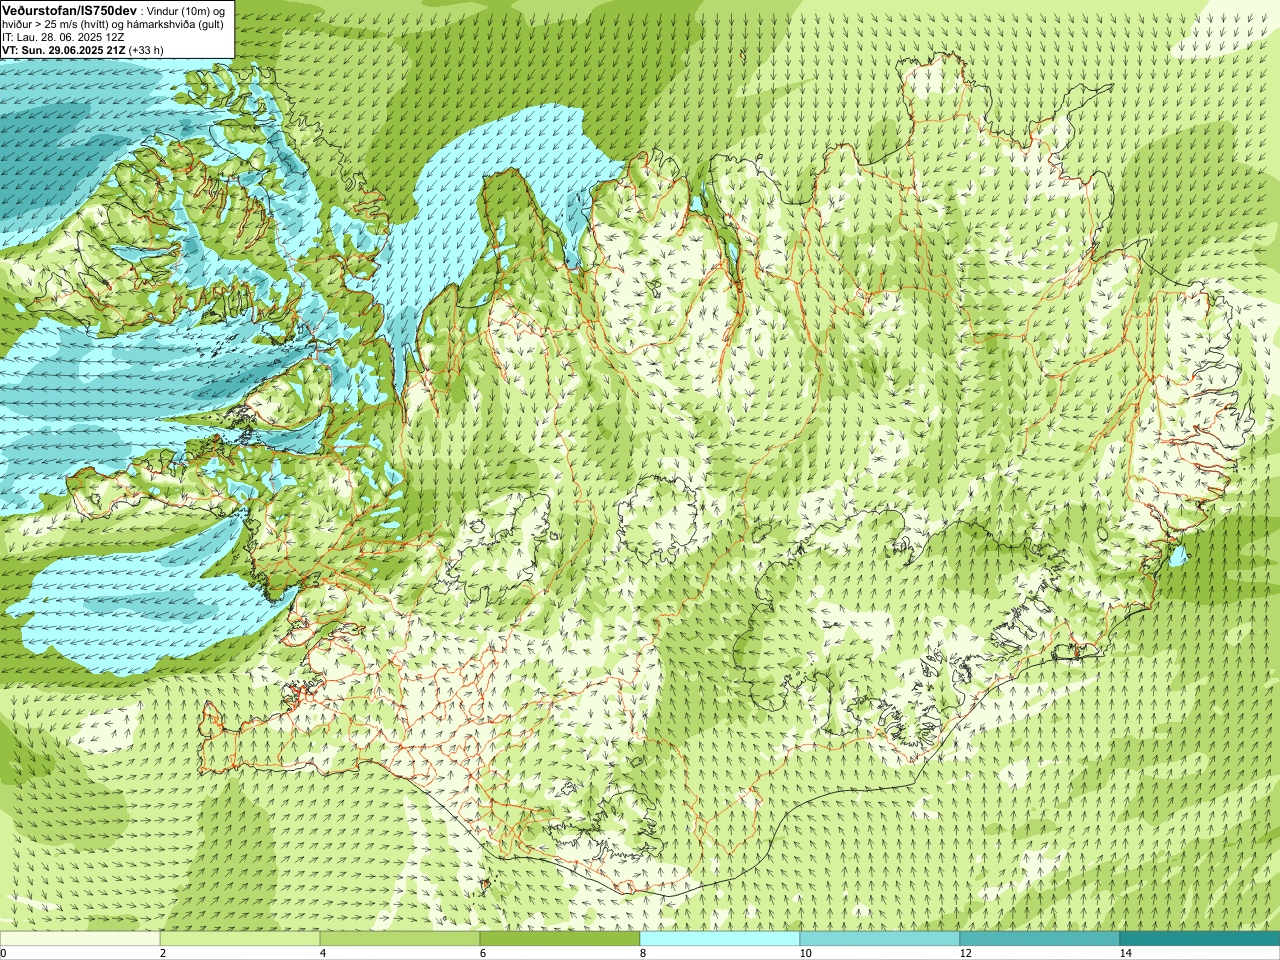Click the legend label '8'
The width and height of the screenshot is (1280, 960).
[643, 953]
